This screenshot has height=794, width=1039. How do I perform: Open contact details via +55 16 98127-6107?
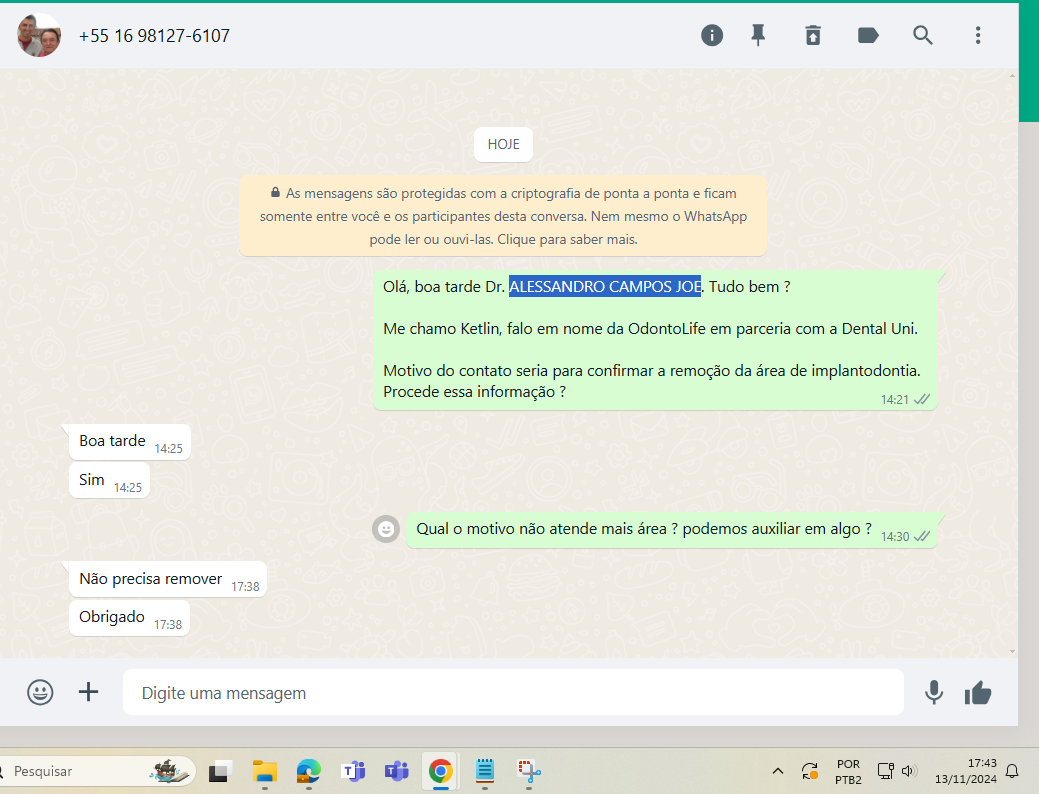(154, 36)
